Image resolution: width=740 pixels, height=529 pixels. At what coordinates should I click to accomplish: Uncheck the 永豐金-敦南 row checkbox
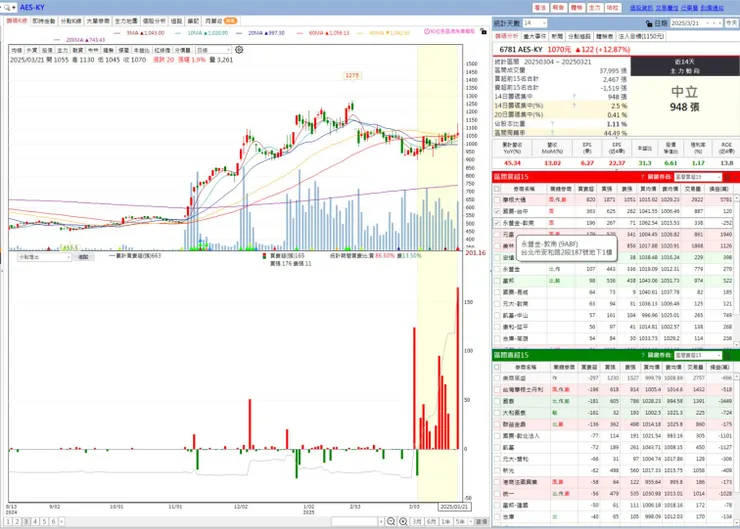tap(497, 223)
